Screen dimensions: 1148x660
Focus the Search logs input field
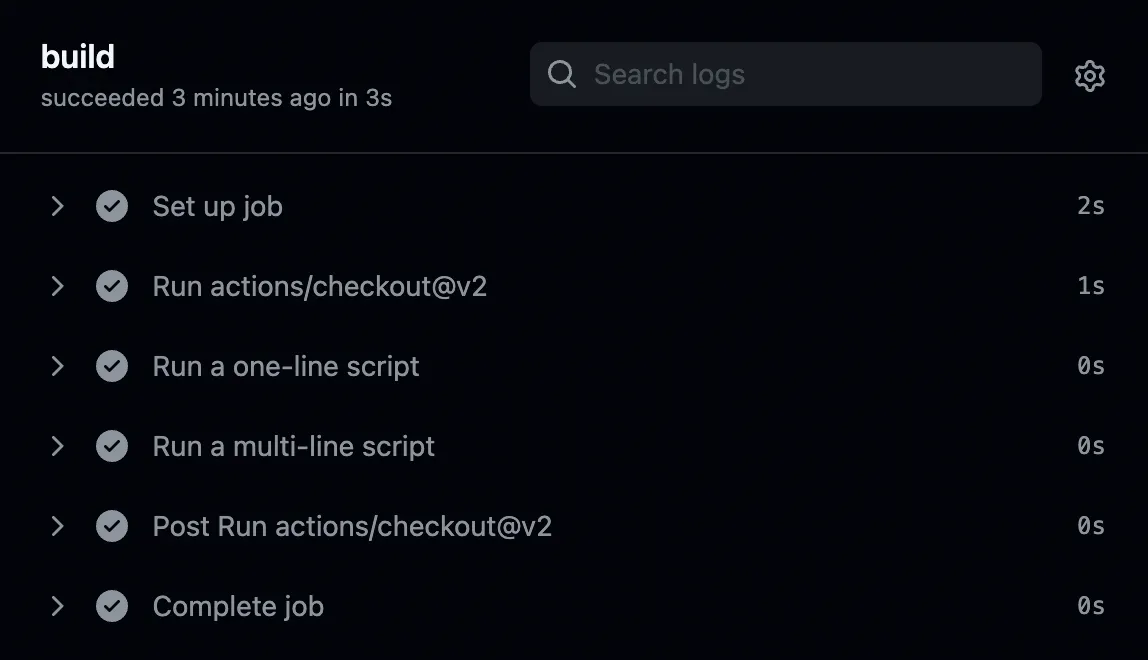tap(800, 74)
